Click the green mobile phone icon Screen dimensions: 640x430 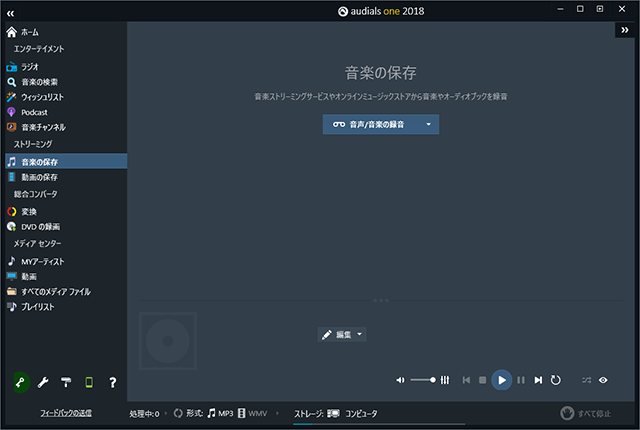[89, 382]
